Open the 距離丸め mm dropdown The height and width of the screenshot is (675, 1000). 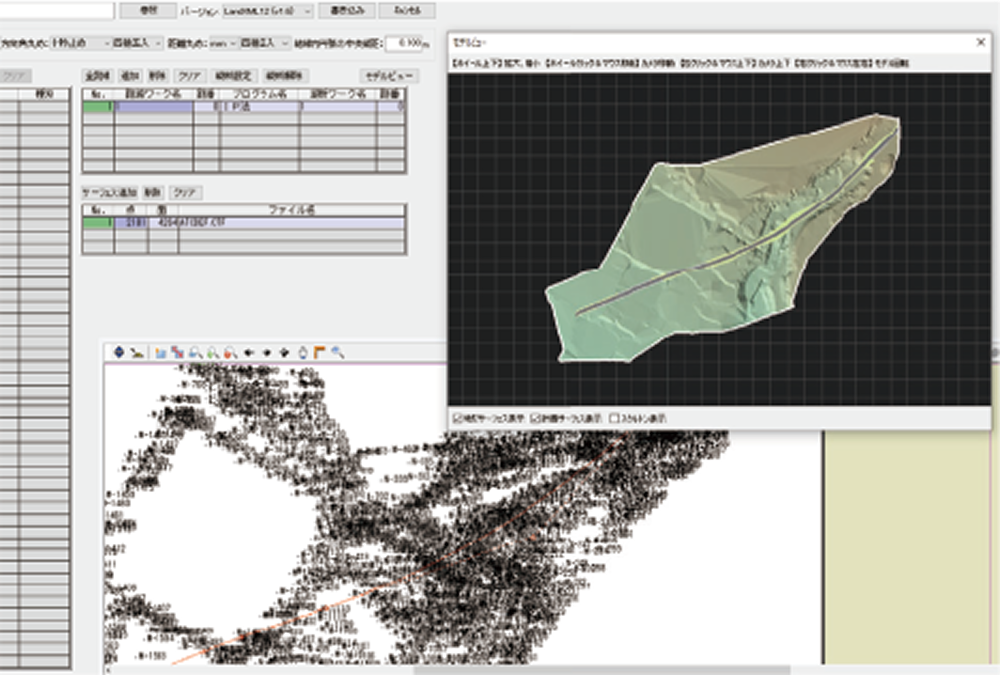[x=223, y=43]
